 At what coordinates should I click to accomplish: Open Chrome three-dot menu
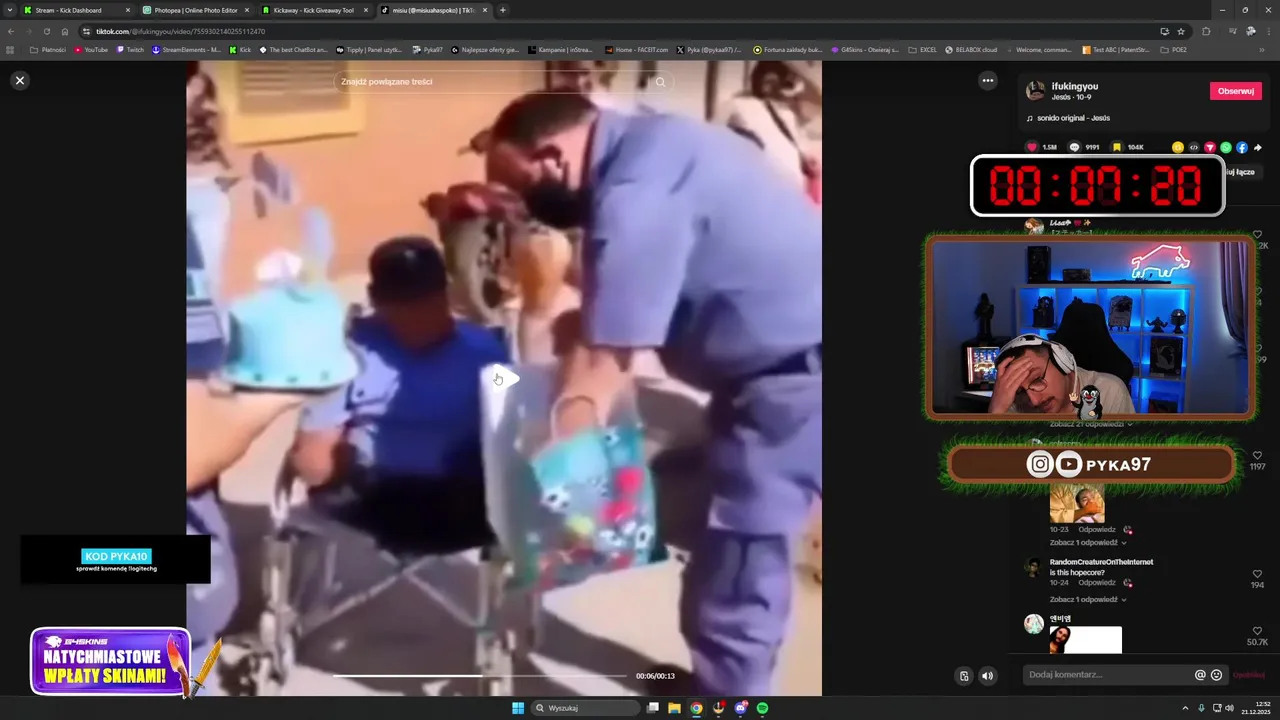pyautogui.click(x=1268, y=31)
